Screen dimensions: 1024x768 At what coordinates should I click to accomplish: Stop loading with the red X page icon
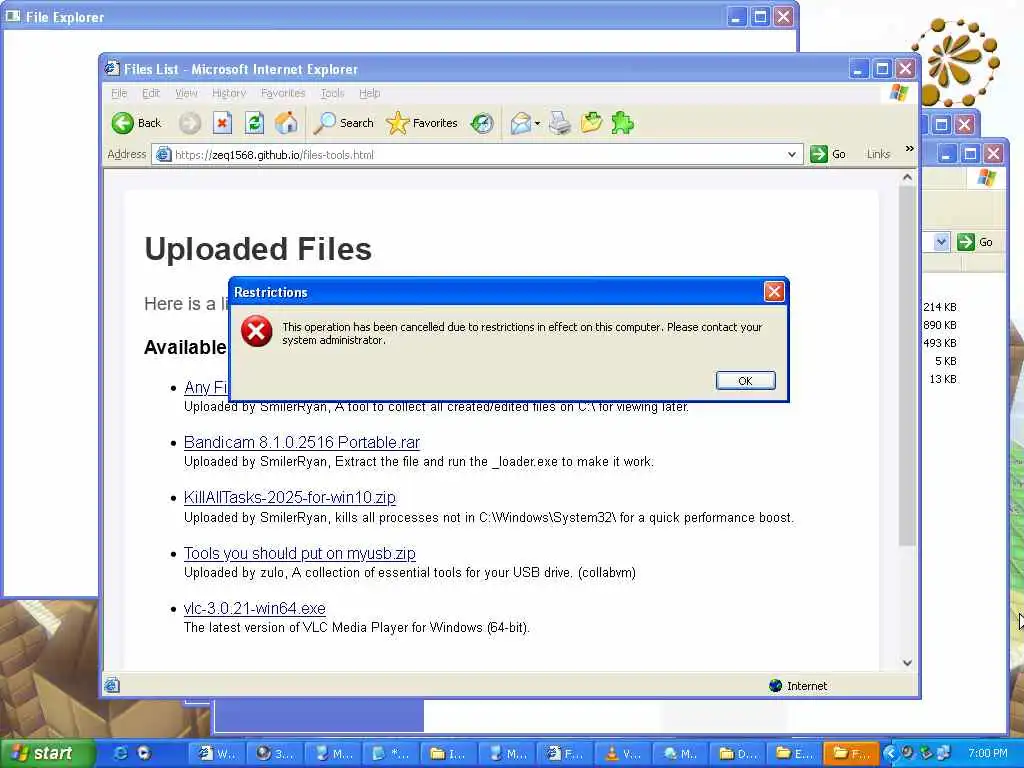[x=222, y=123]
